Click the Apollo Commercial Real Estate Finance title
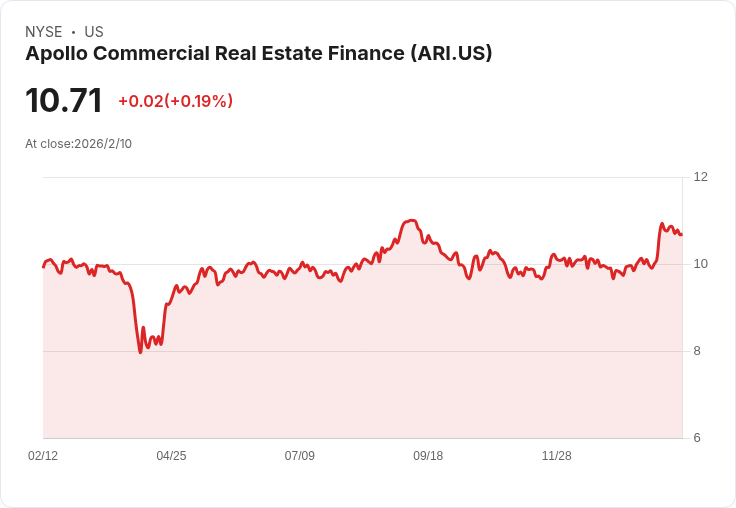This screenshot has height=508, width=736. [259, 54]
